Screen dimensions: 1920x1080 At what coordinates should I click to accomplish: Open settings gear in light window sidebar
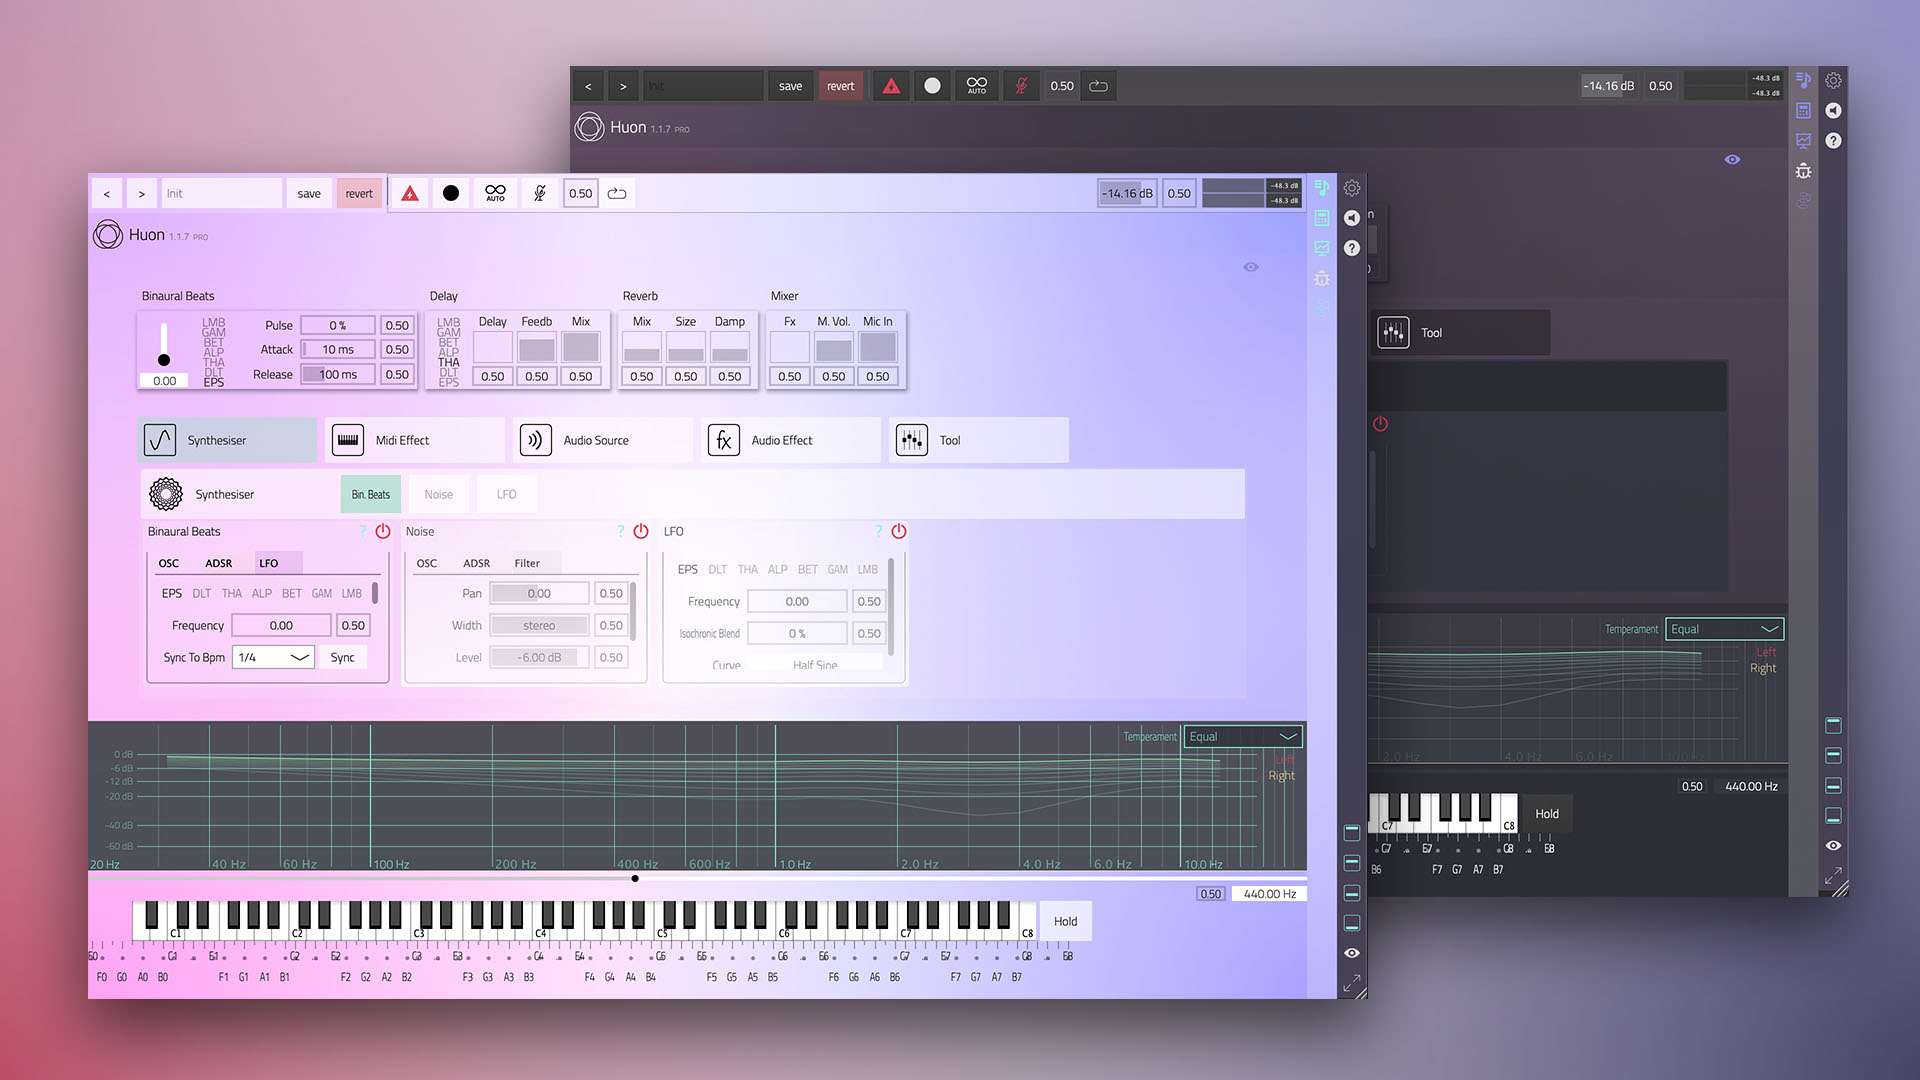tap(1352, 188)
